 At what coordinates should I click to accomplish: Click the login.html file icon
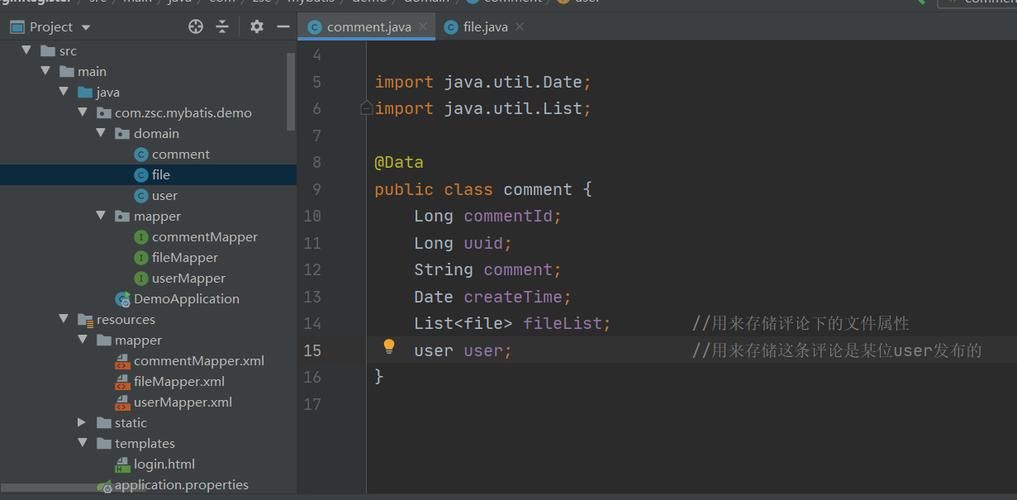(122, 464)
